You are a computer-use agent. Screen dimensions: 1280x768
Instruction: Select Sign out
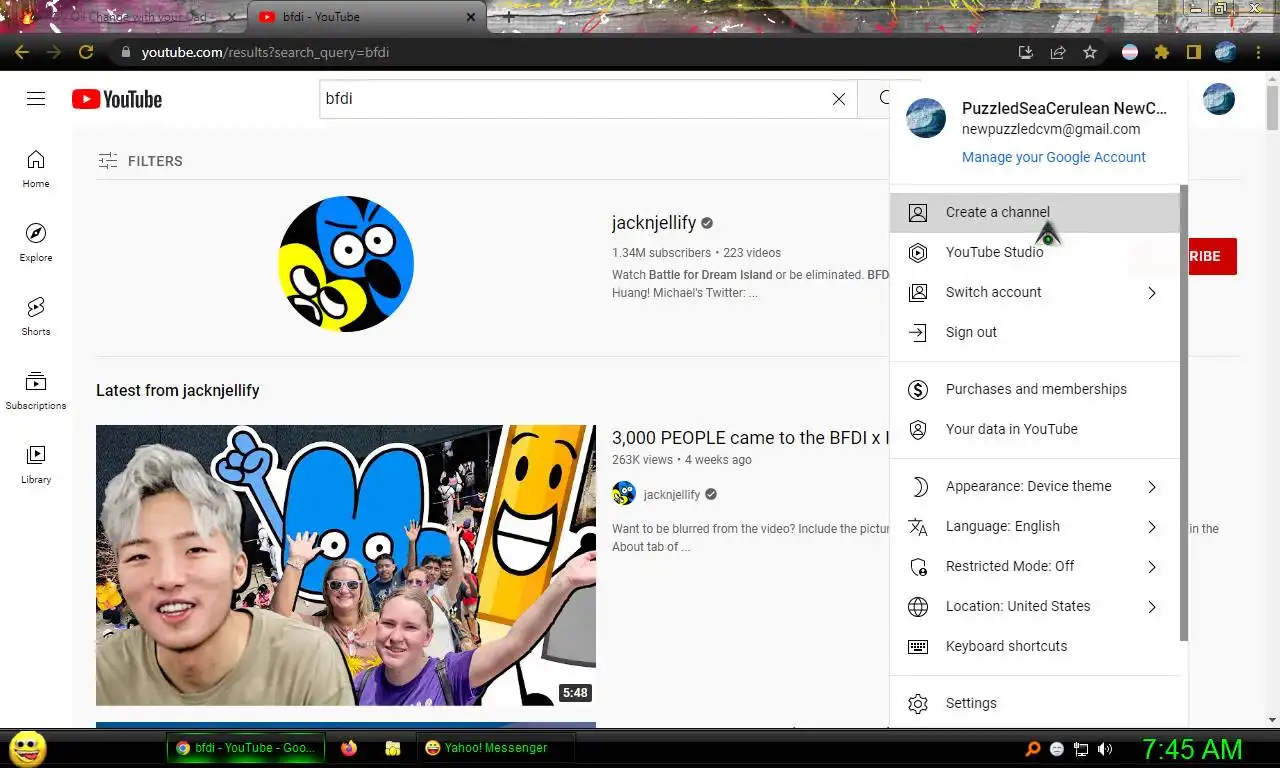pyautogui.click(x=1035, y=332)
